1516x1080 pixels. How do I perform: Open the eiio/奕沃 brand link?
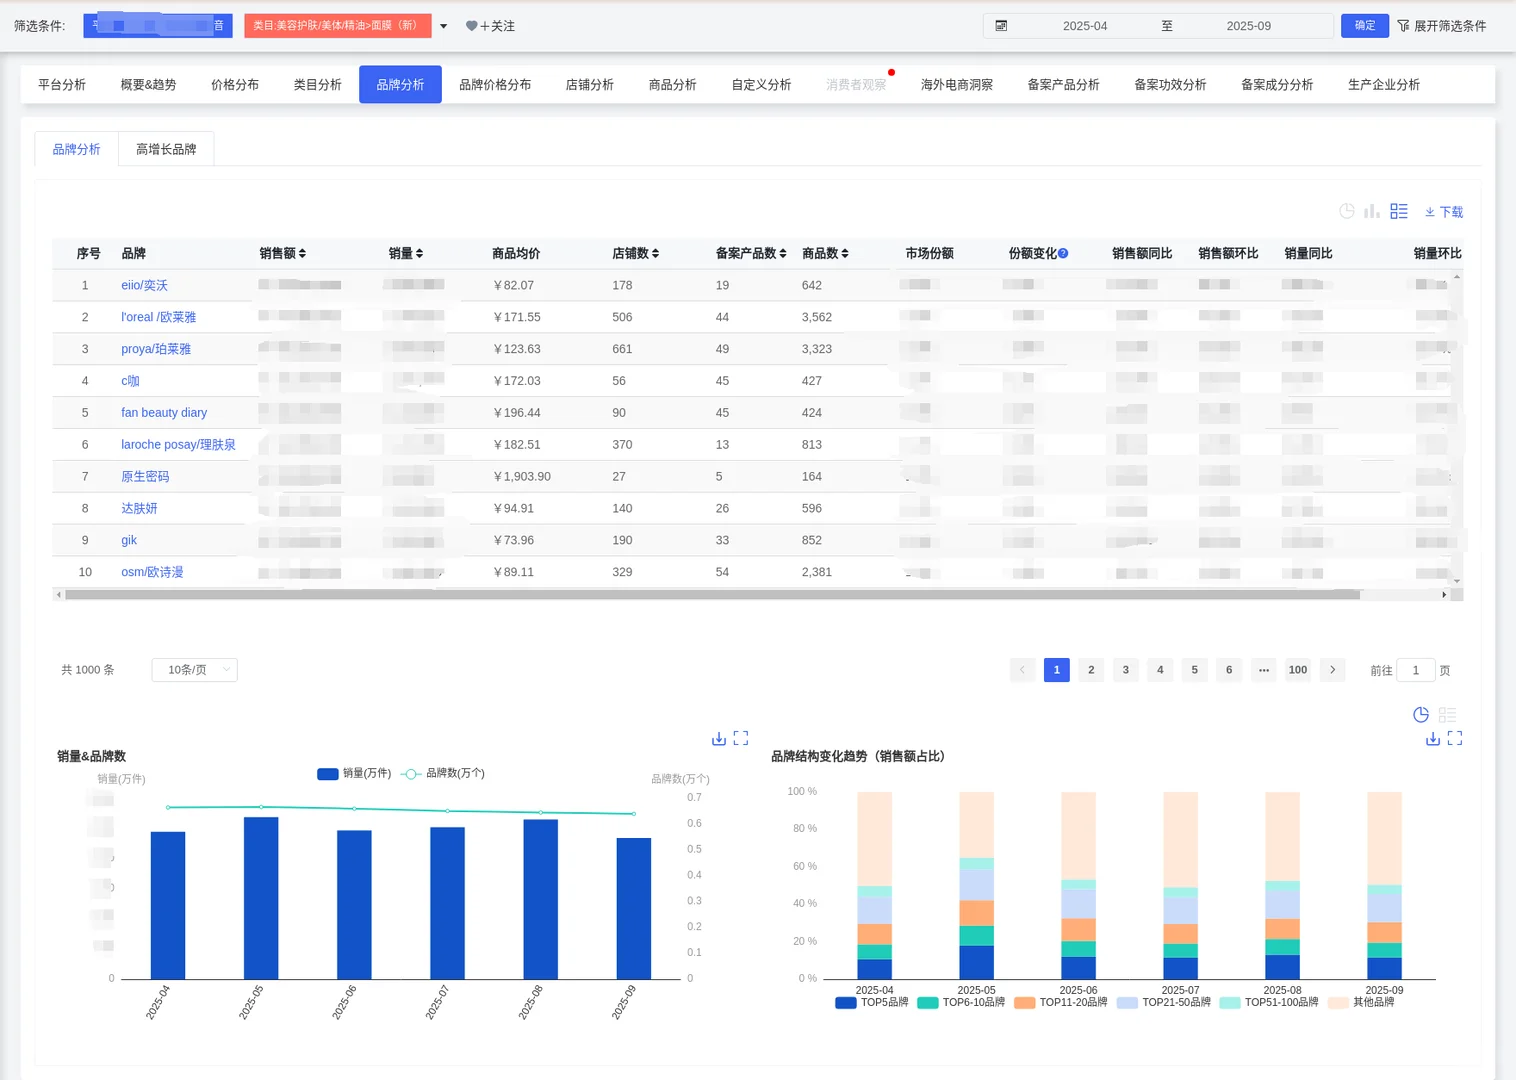(x=145, y=286)
